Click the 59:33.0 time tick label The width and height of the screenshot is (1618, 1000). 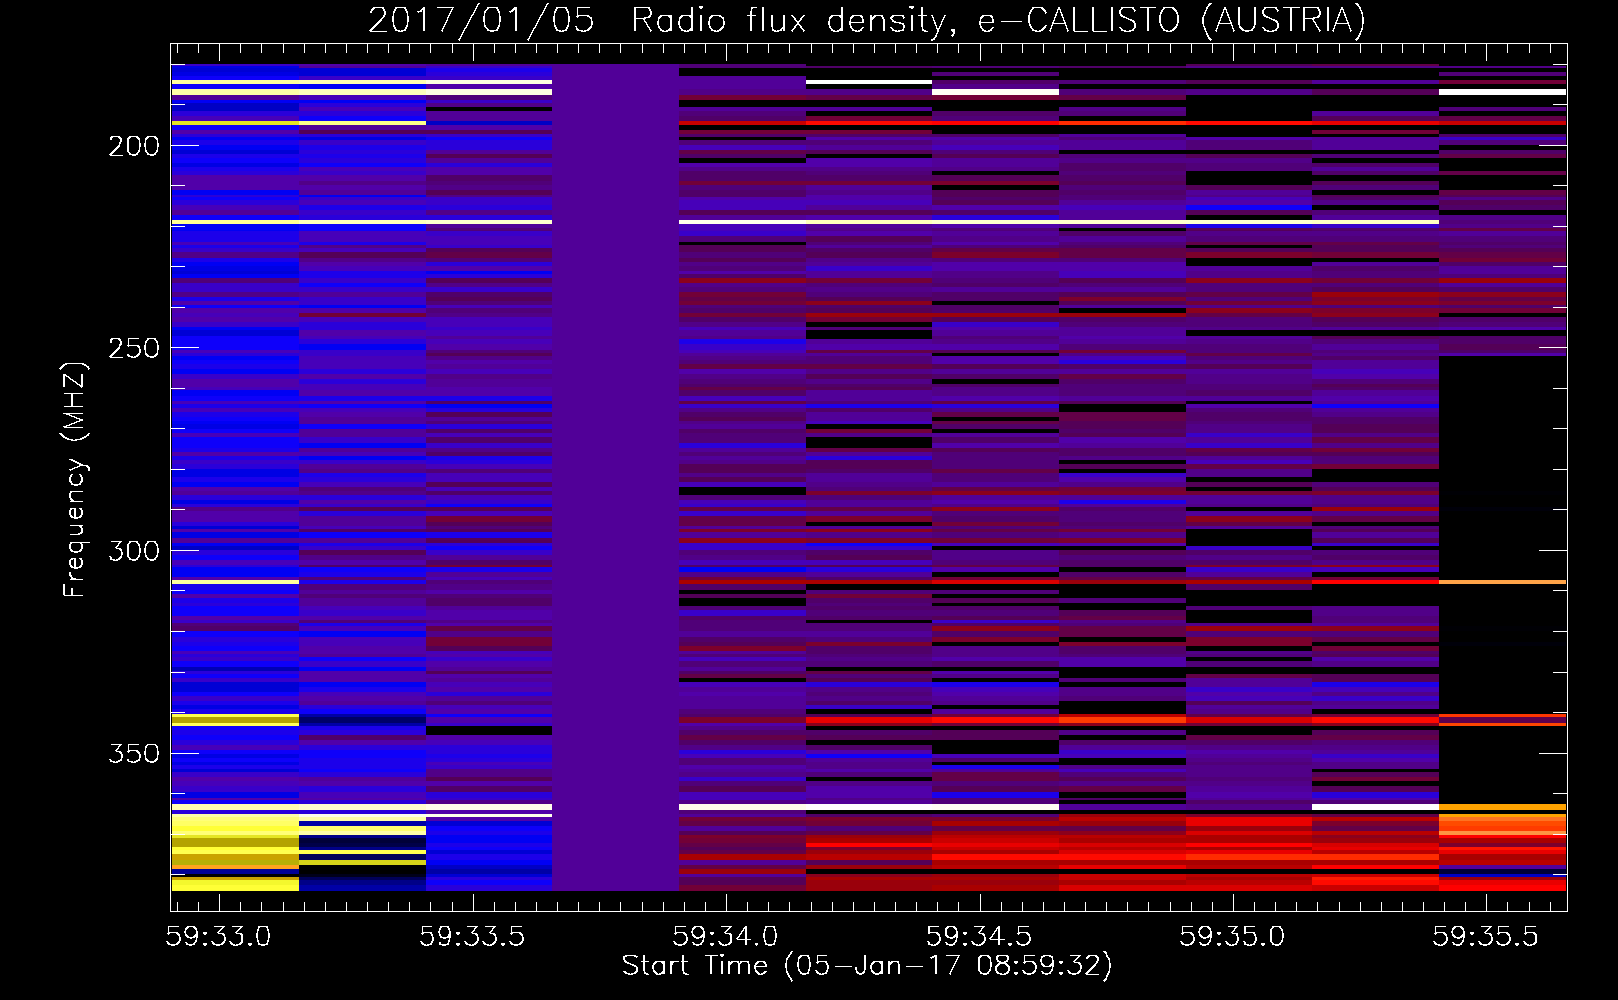tap(218, 936)
